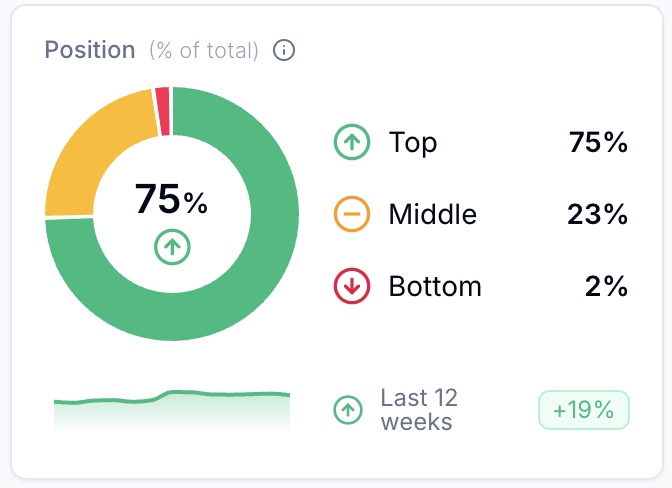Click the info icon beside Position title

(285, 50)
